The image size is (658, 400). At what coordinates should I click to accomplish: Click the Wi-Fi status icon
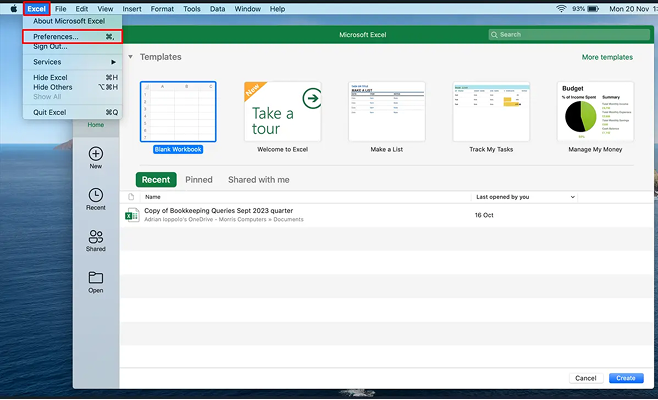pyautogui.click(x=561, y=8)
